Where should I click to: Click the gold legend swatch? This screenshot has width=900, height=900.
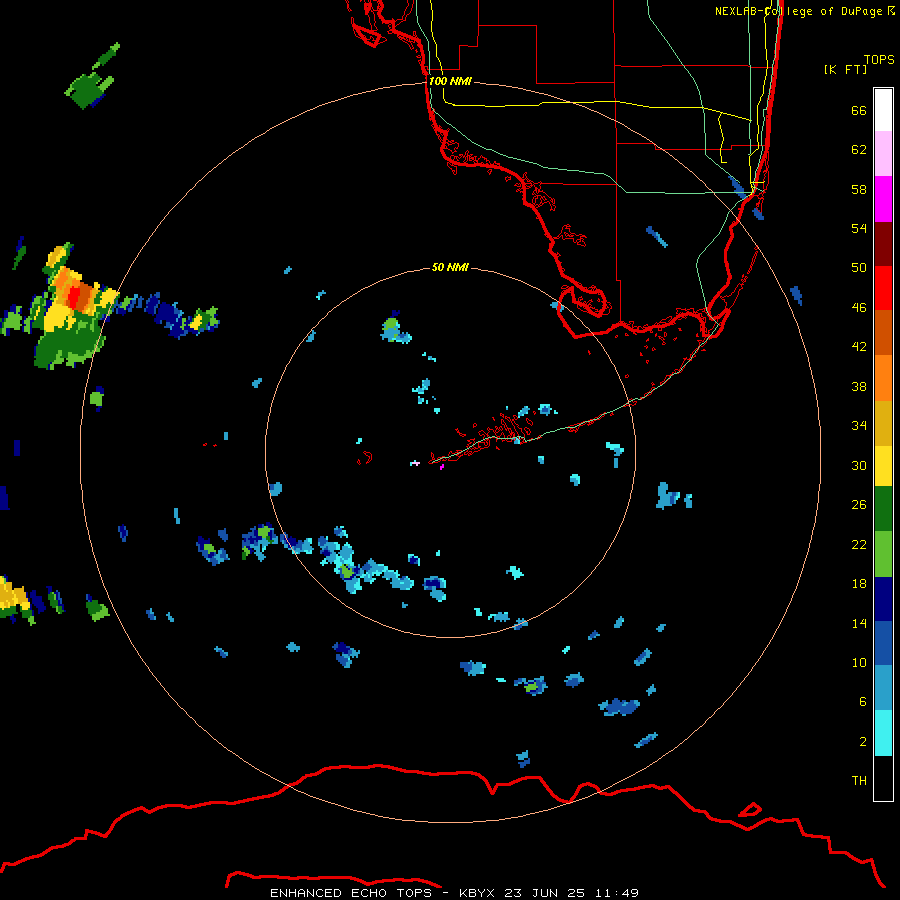point(883,423)
